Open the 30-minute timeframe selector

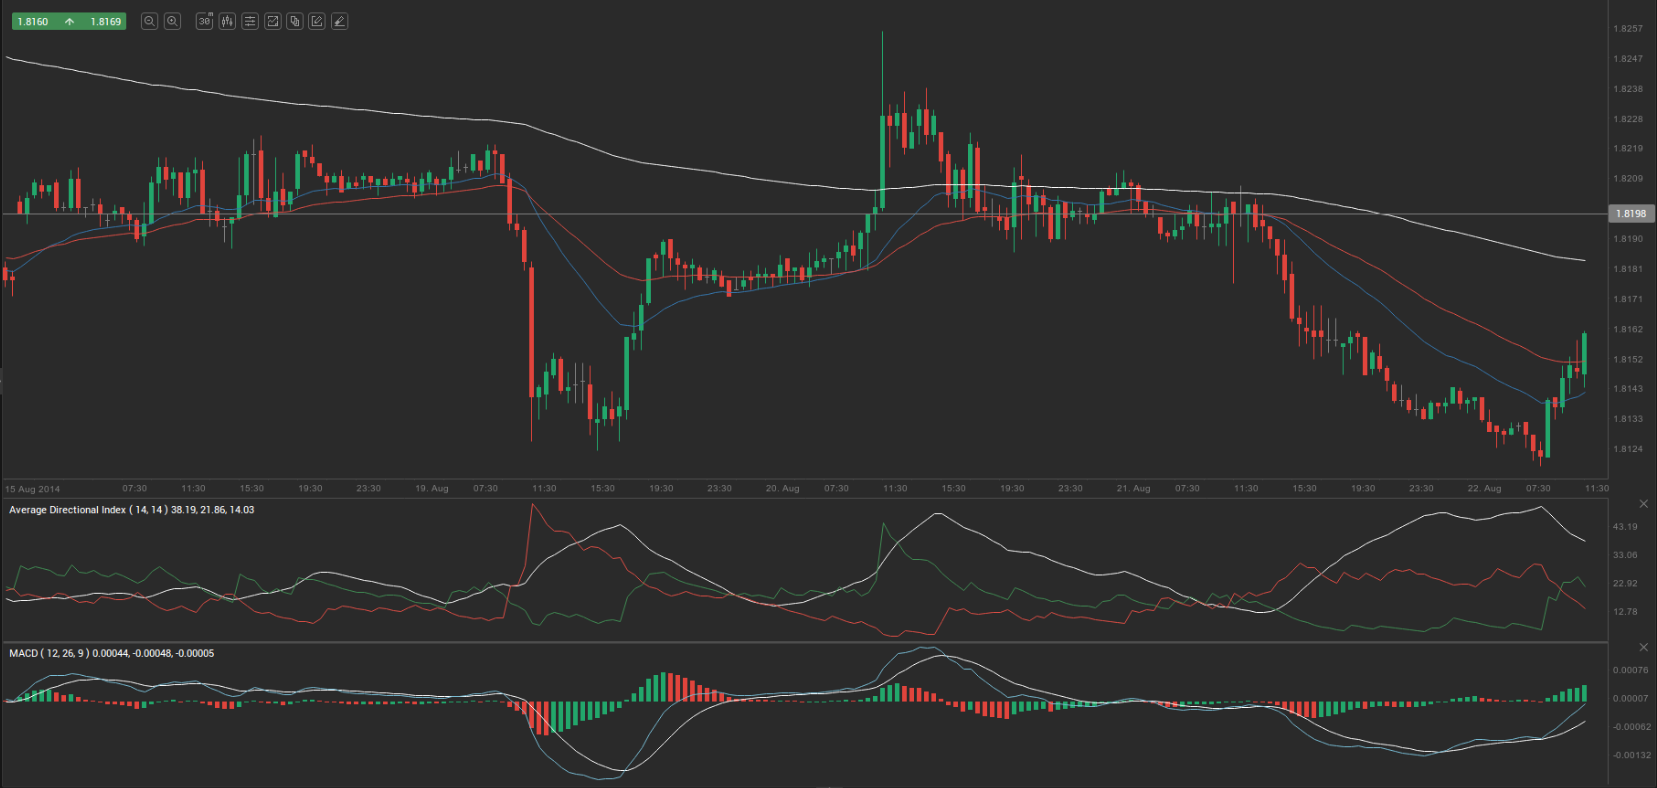coord(204,21)
